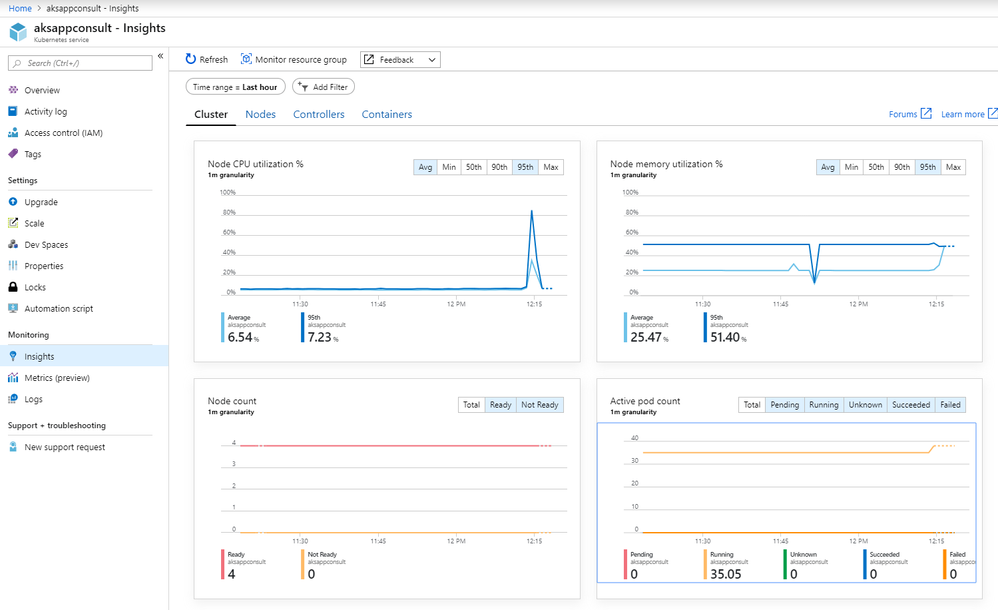Toggle 50th in Node memory utilization chart

(x=876, y=167)
